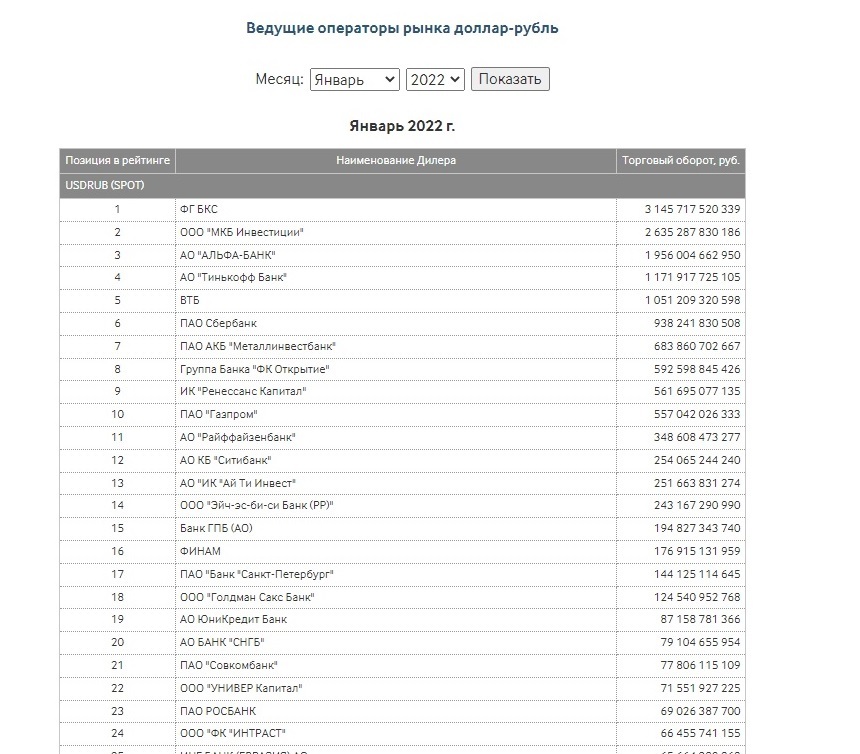Select Группа Банка "ФК Открытие"

(x=254, y=370)
